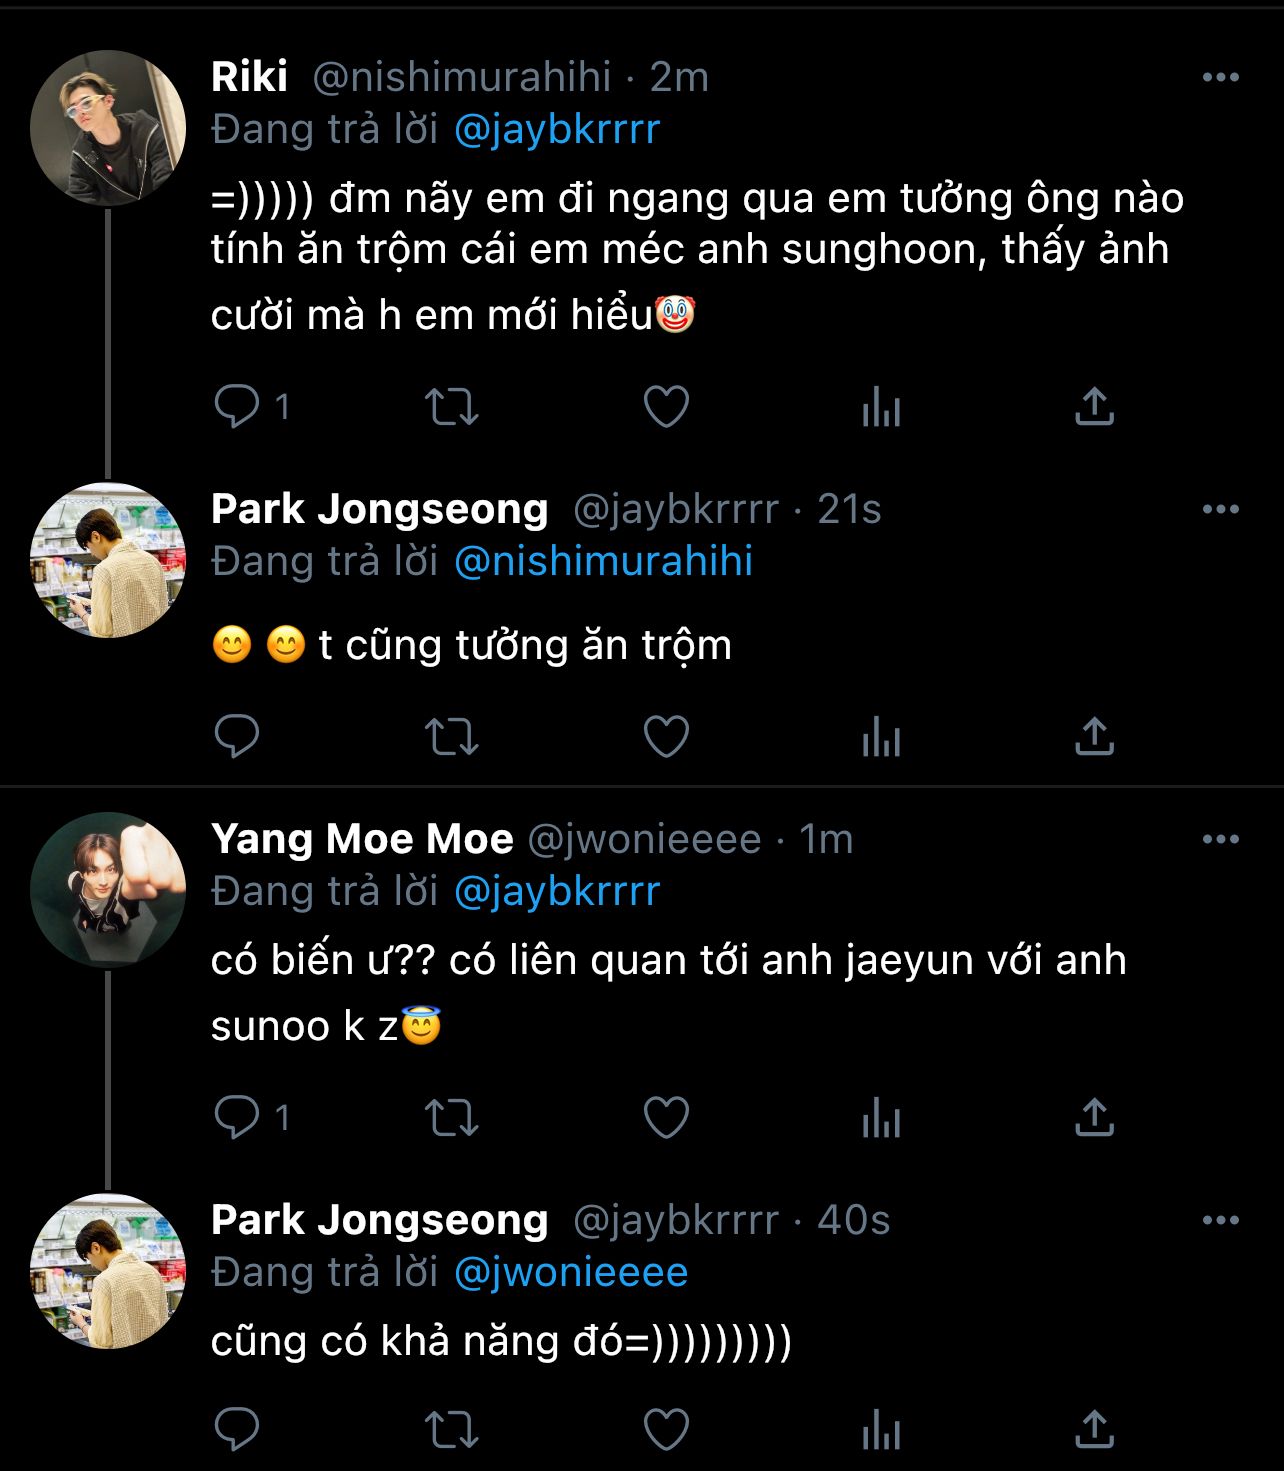Open more options on Yang Moe Moe's tweet
The width and height of the screenshot is (1284, 1471).
pyautogui.click(x=1220, y=839)
